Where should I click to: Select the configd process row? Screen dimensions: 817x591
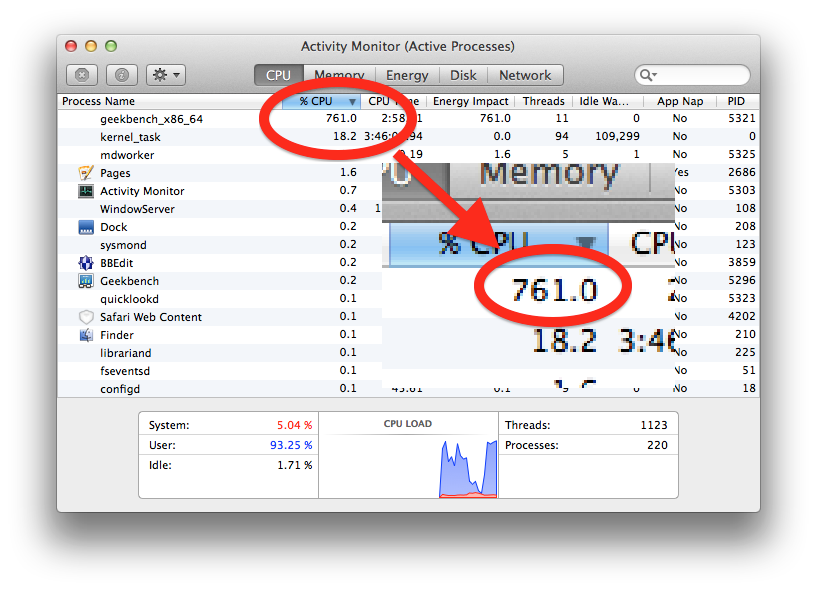point(408,389)
